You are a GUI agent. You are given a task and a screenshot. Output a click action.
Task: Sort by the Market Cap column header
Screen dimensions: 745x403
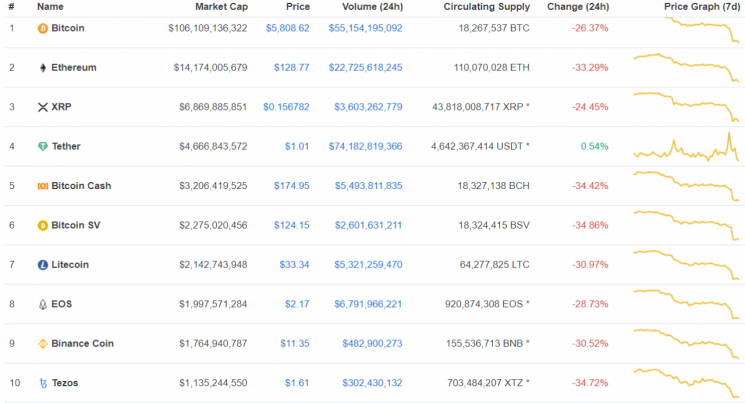(221, 7)
